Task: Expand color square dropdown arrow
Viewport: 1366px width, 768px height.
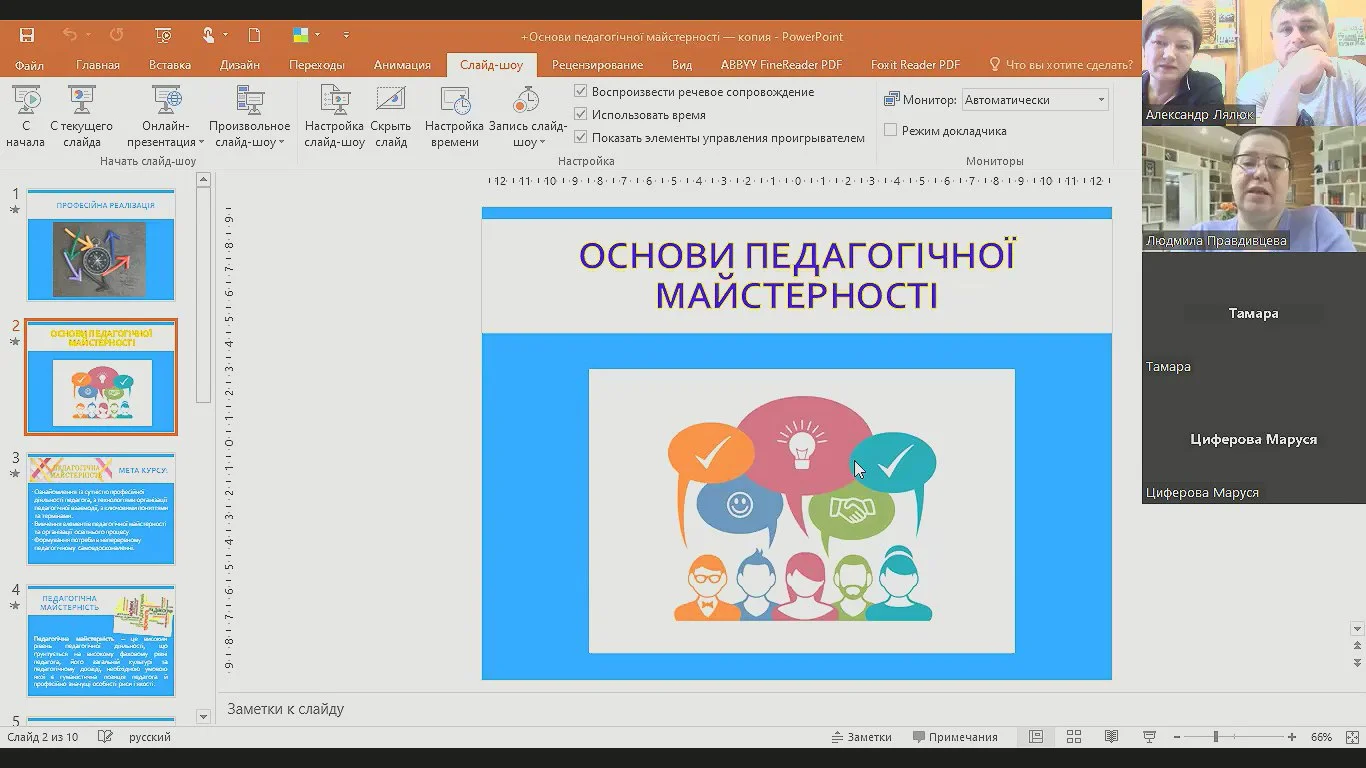Action: (317, 35)
